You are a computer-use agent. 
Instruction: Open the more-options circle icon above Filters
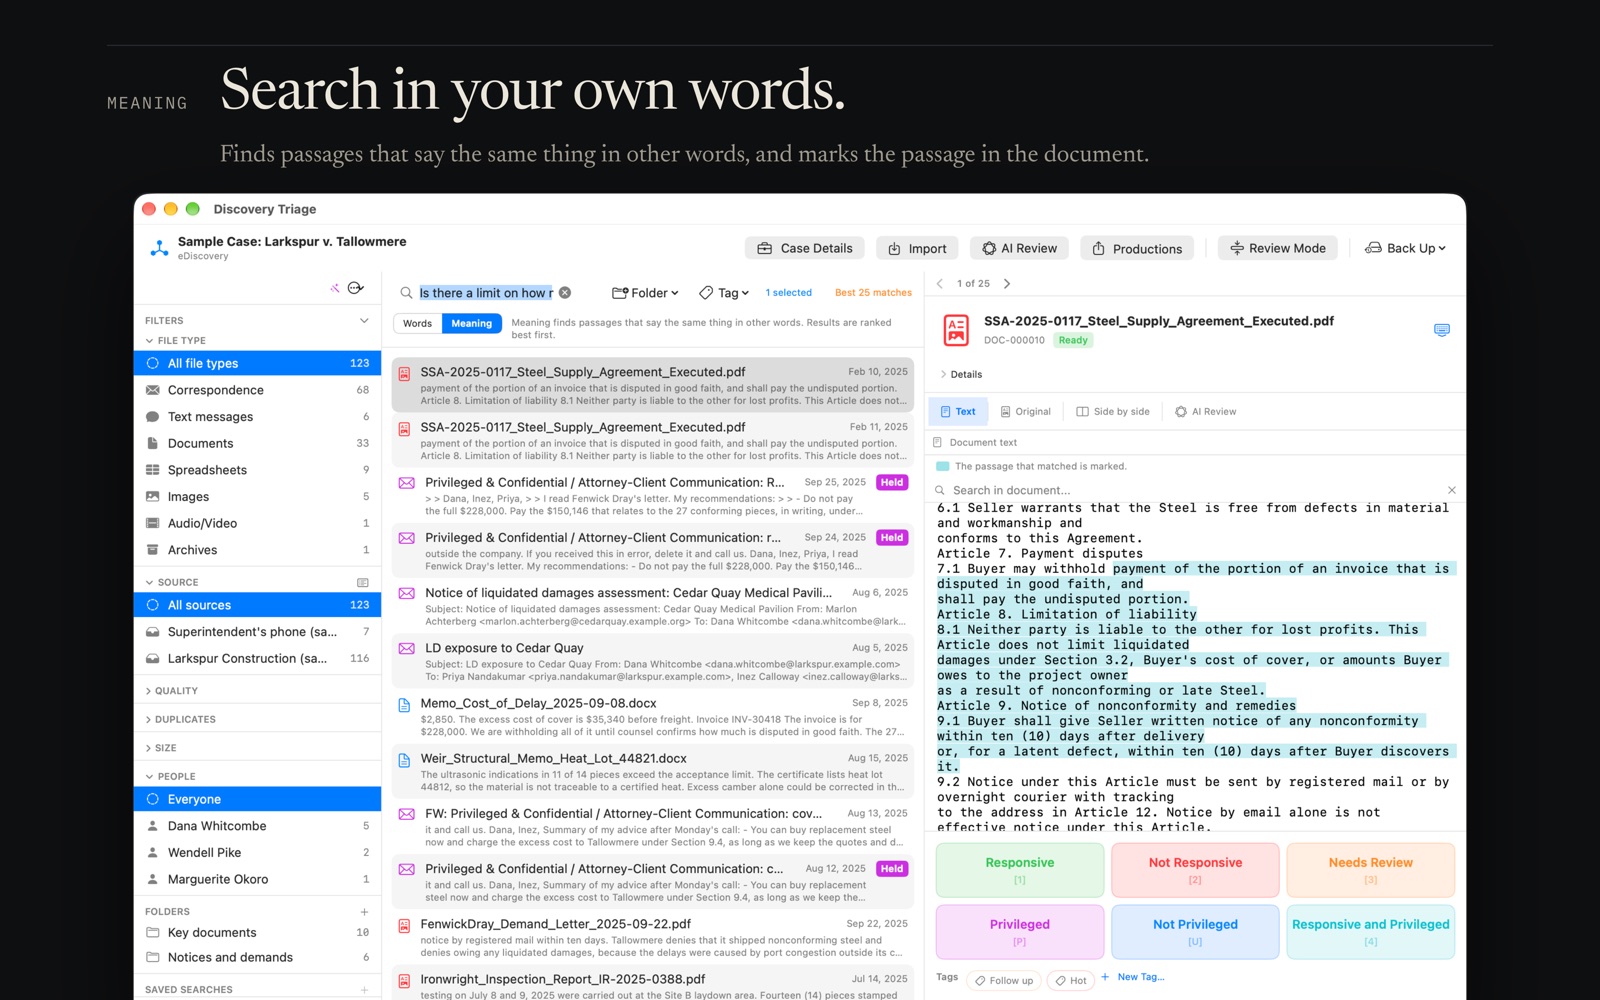355,288
